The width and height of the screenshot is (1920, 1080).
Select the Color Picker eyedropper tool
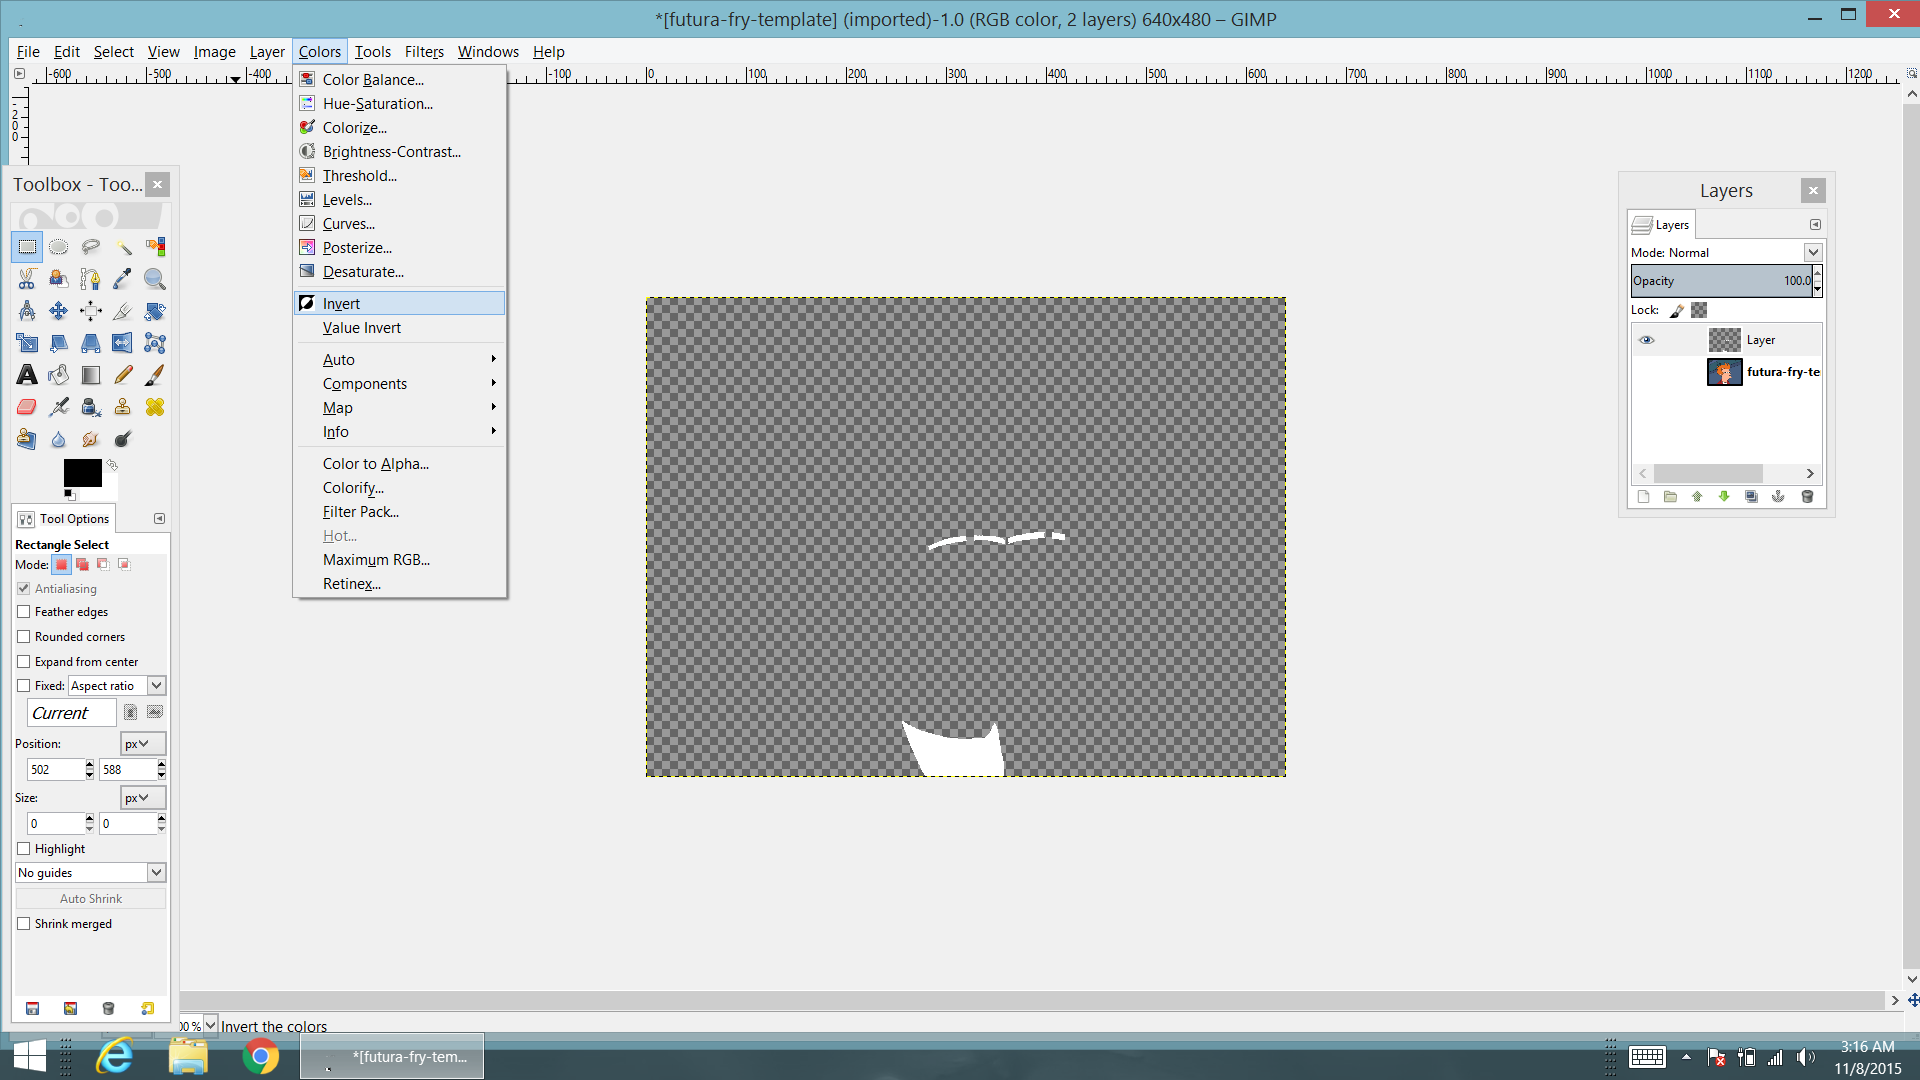[123, 279]
